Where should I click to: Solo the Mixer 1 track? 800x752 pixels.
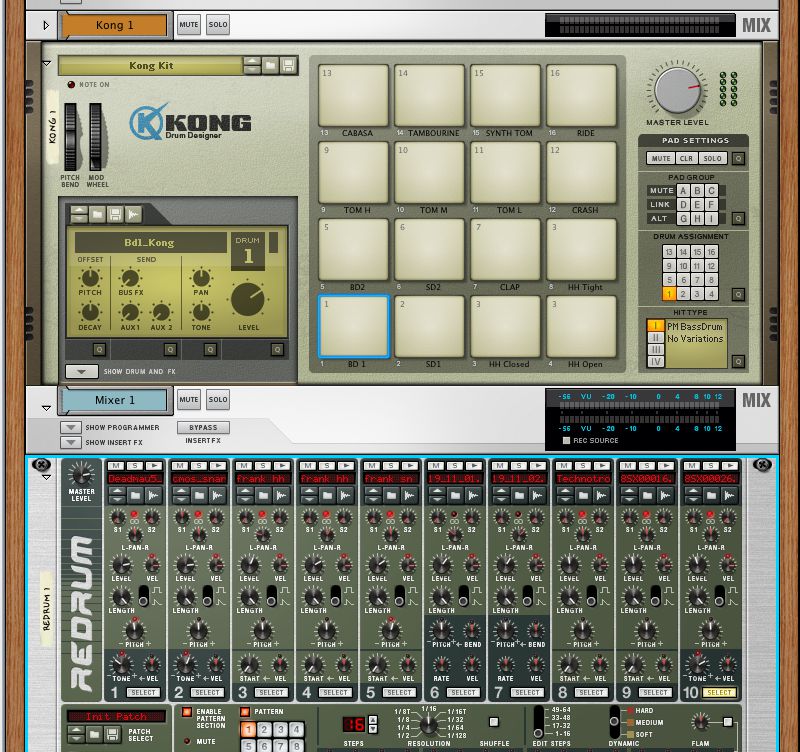click(x=218, y=399)
